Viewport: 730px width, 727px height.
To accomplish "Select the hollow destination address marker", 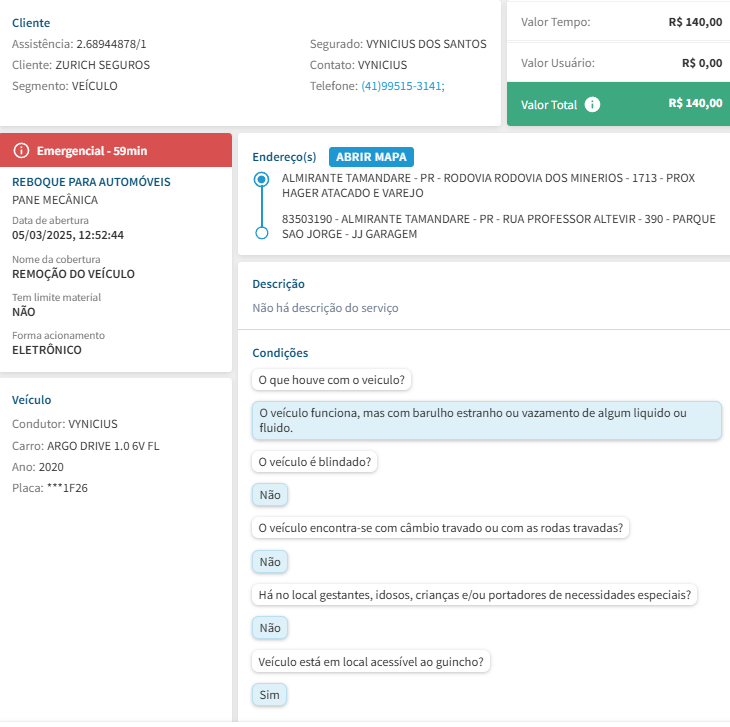I will pyautogui.click(x=262, y=233).
